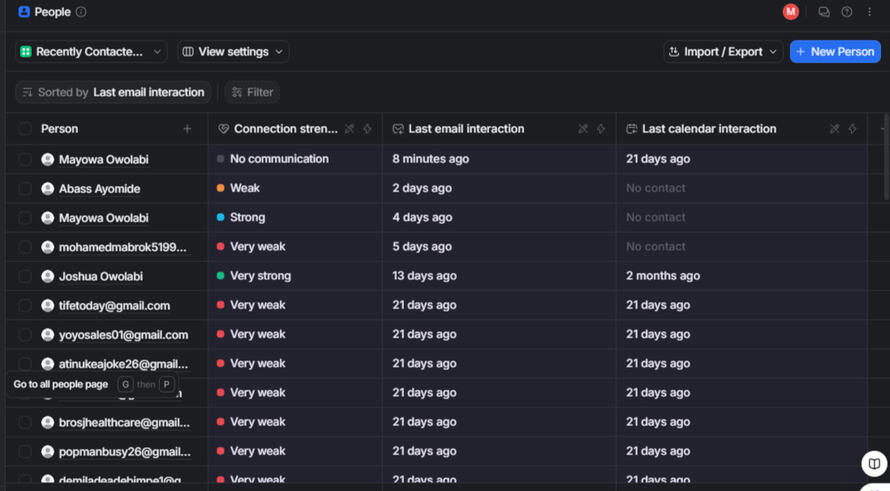Check the box beside Joshua Owolabi

click(x=25, y=276)
